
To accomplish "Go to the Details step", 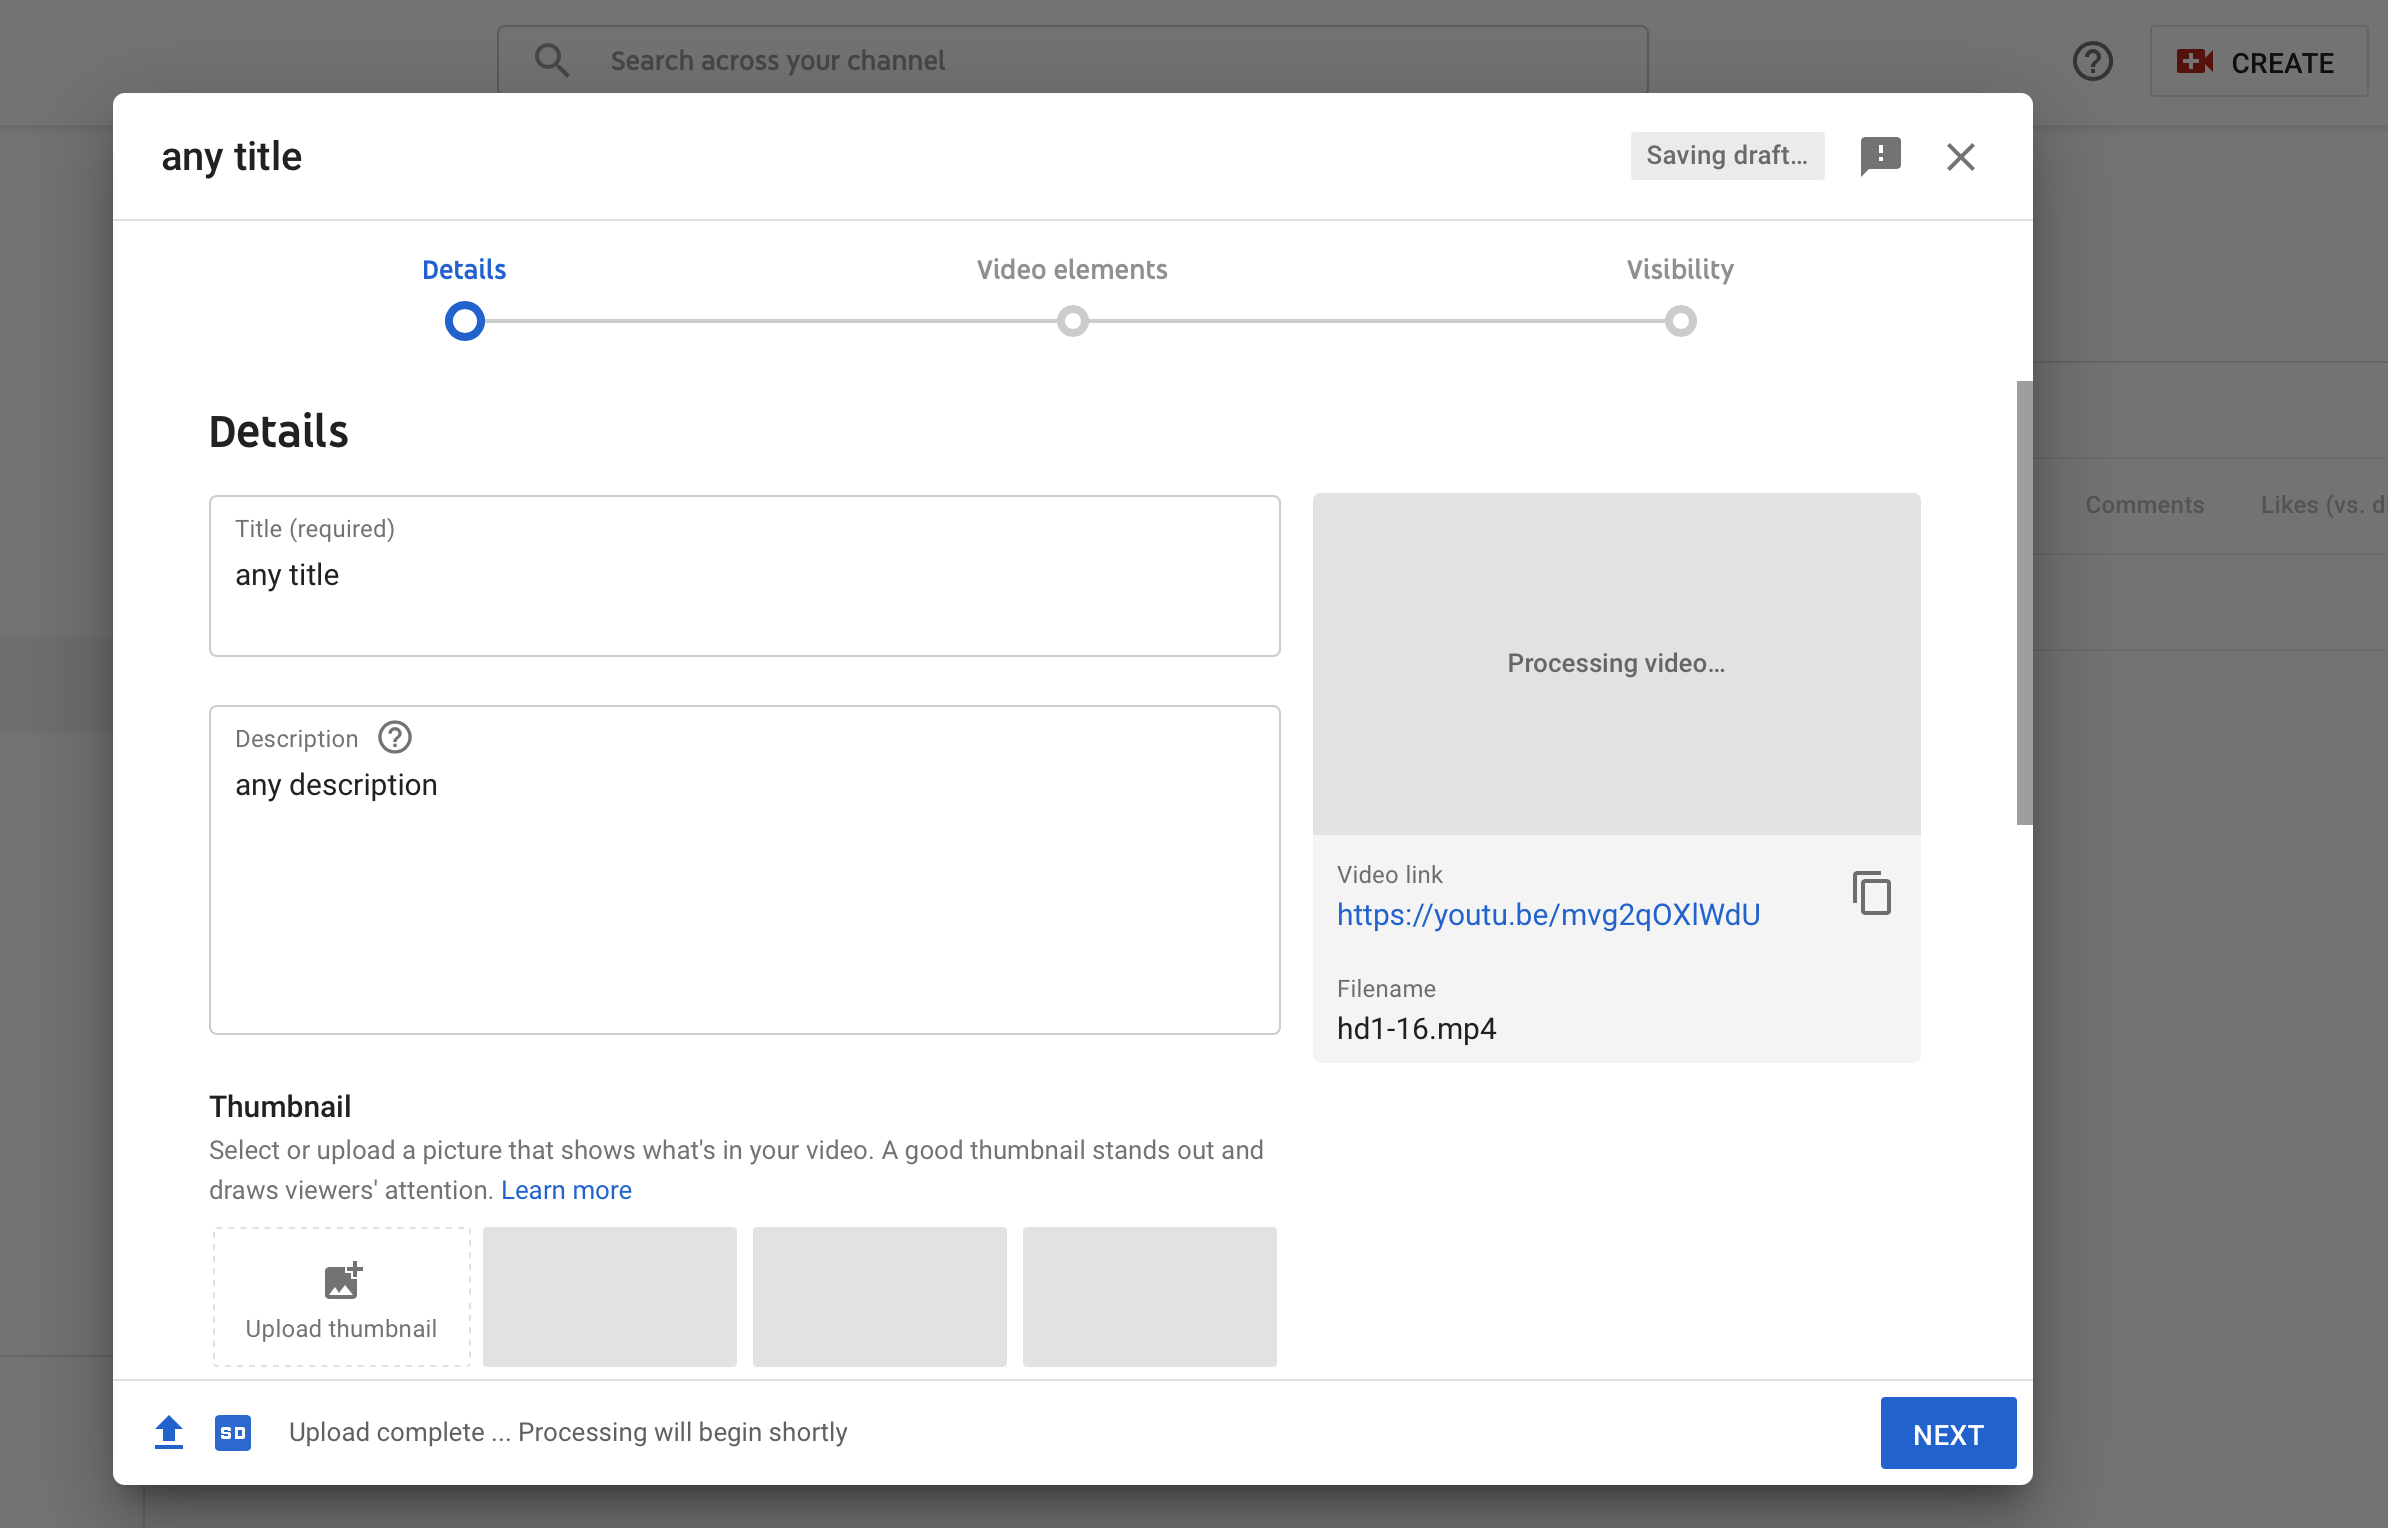I will pos(464,270).
